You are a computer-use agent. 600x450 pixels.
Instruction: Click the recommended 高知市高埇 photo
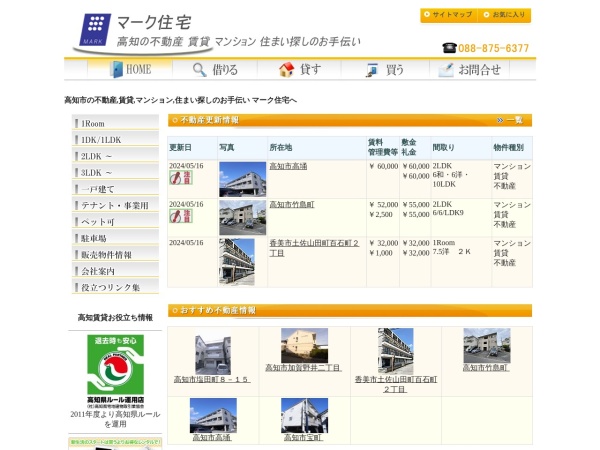tap(213, 416)
